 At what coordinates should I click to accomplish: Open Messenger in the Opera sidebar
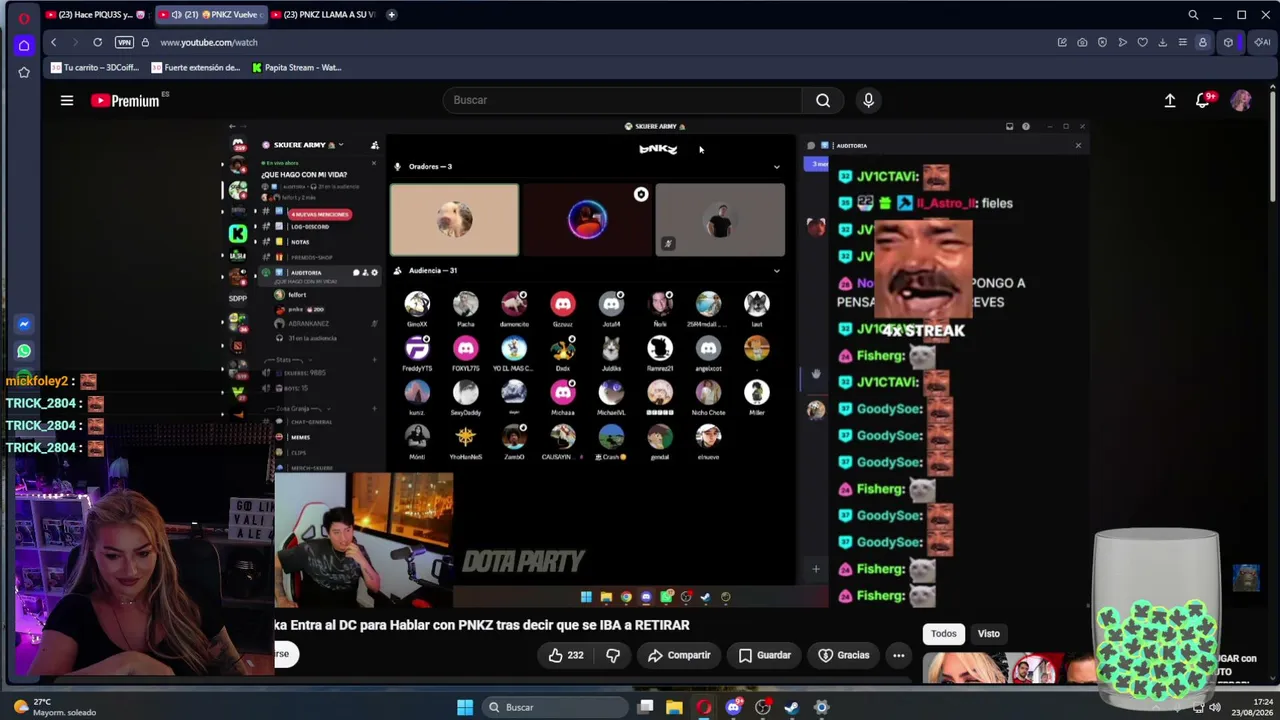[24, 324]
